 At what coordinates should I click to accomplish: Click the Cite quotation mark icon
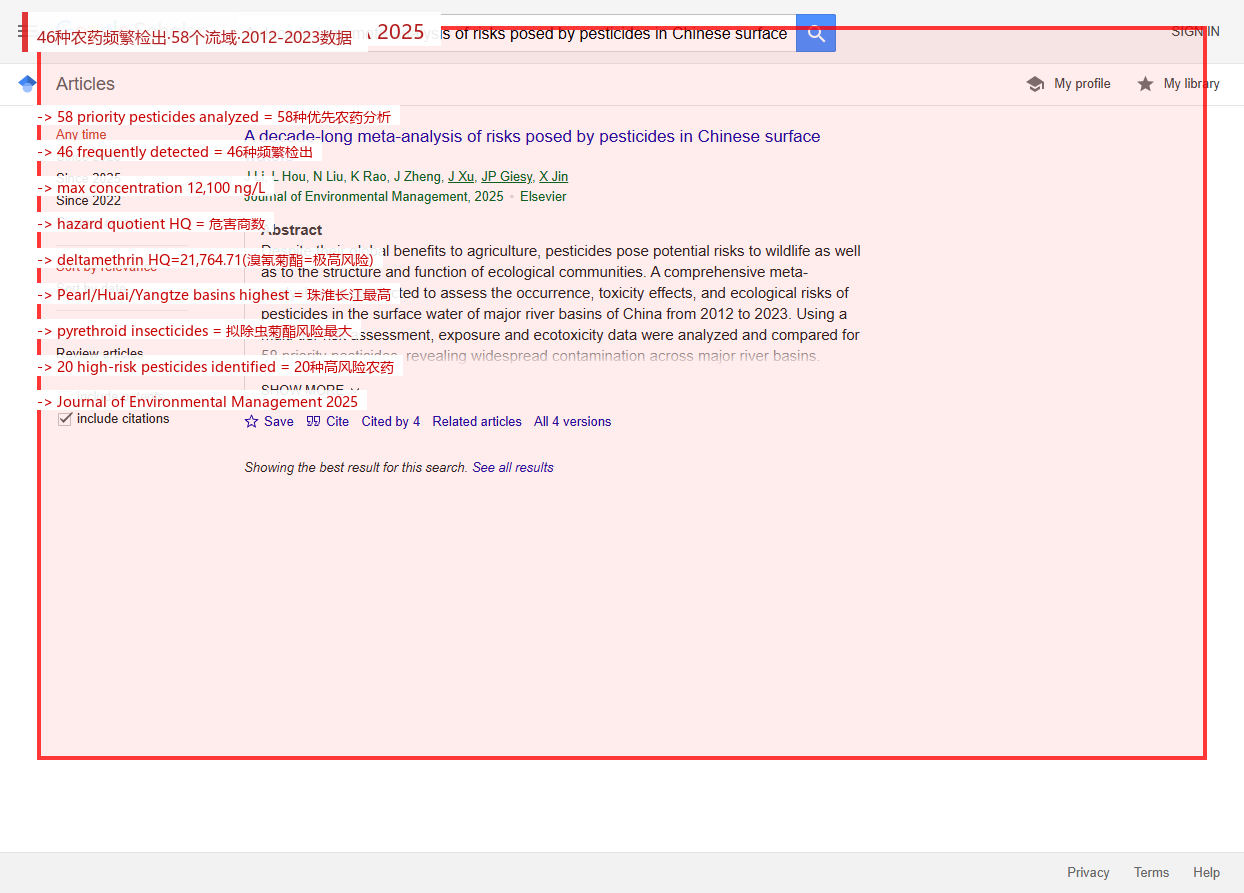click(313, 421)
